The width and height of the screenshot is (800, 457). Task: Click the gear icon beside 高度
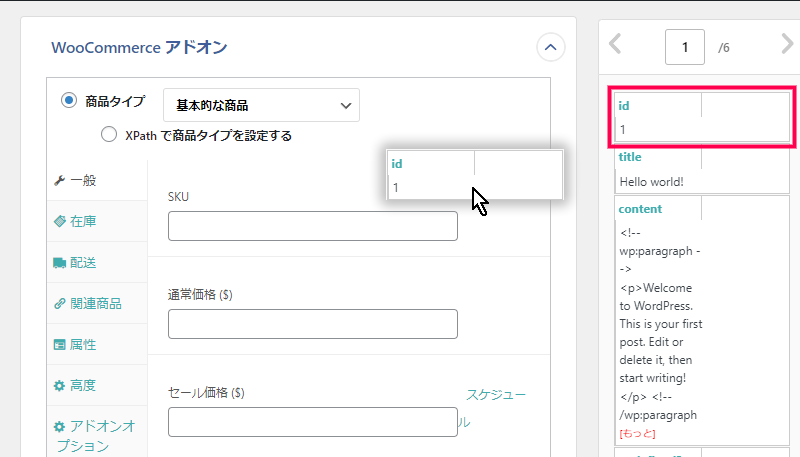60,386
